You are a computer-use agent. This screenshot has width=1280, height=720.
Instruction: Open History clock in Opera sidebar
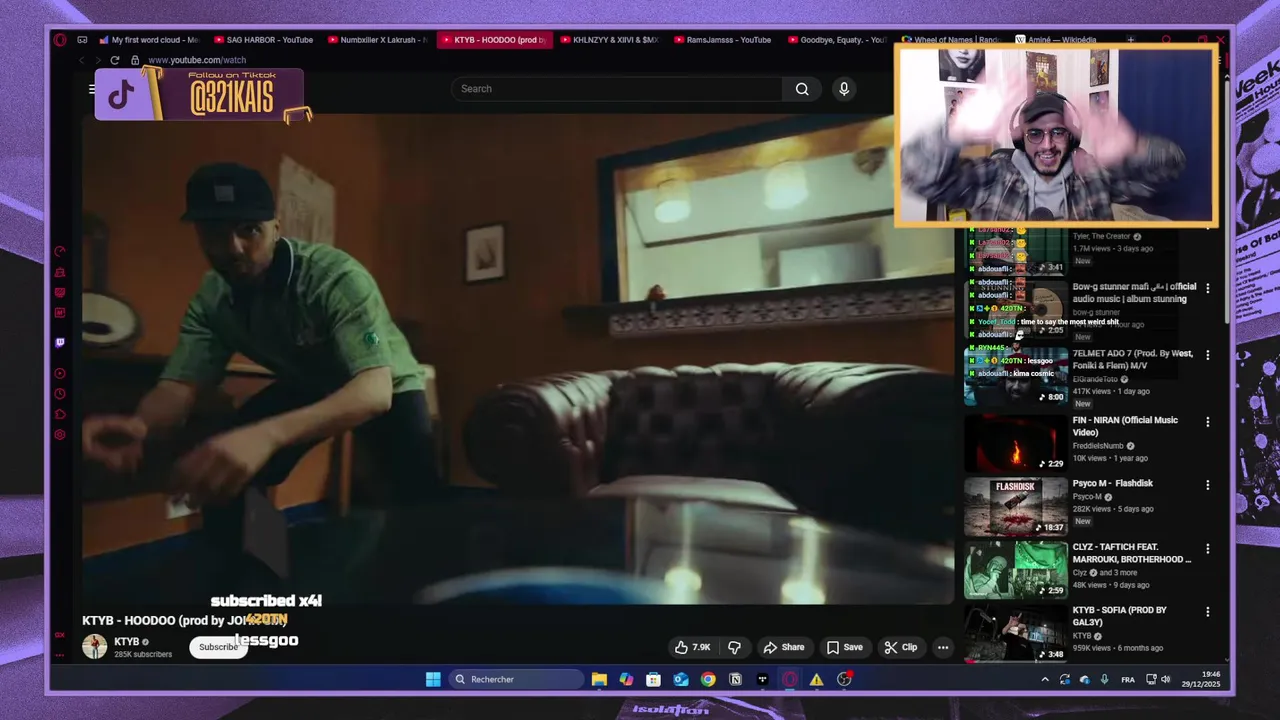[60, 394]
